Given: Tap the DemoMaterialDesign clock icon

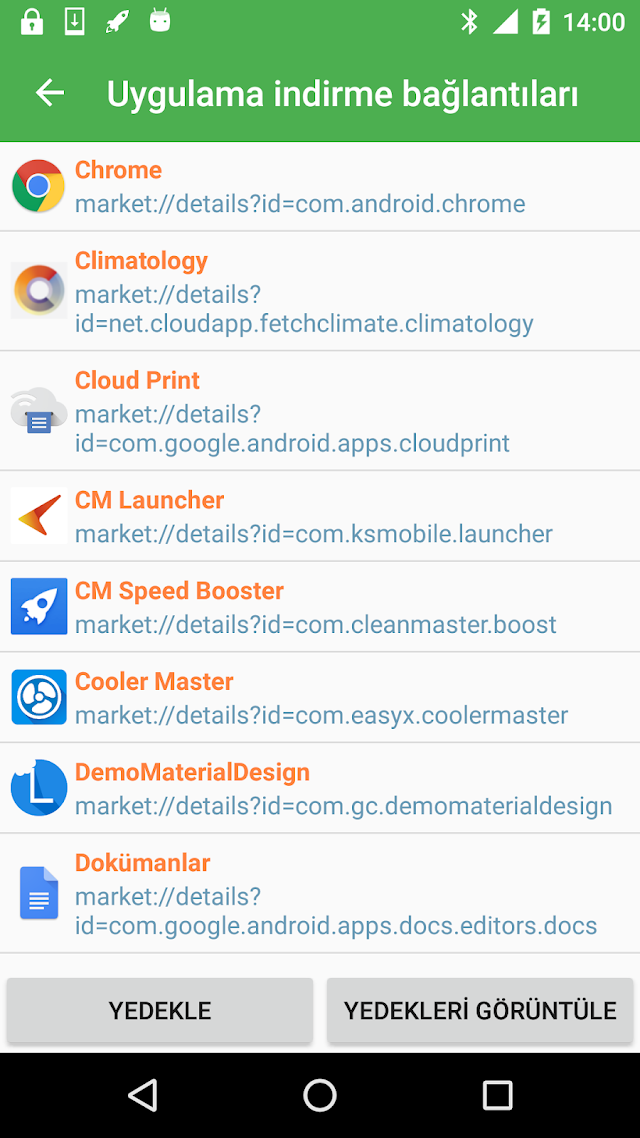Looking at the screenshot, I should (x=38, y=787).
